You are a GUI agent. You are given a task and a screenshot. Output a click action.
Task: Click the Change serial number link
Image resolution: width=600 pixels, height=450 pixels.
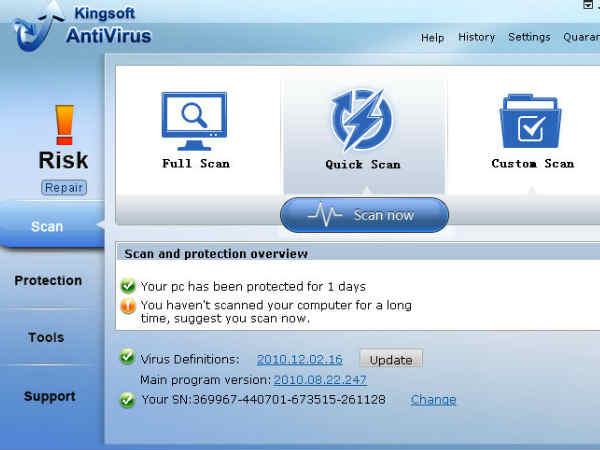[433, 400]
